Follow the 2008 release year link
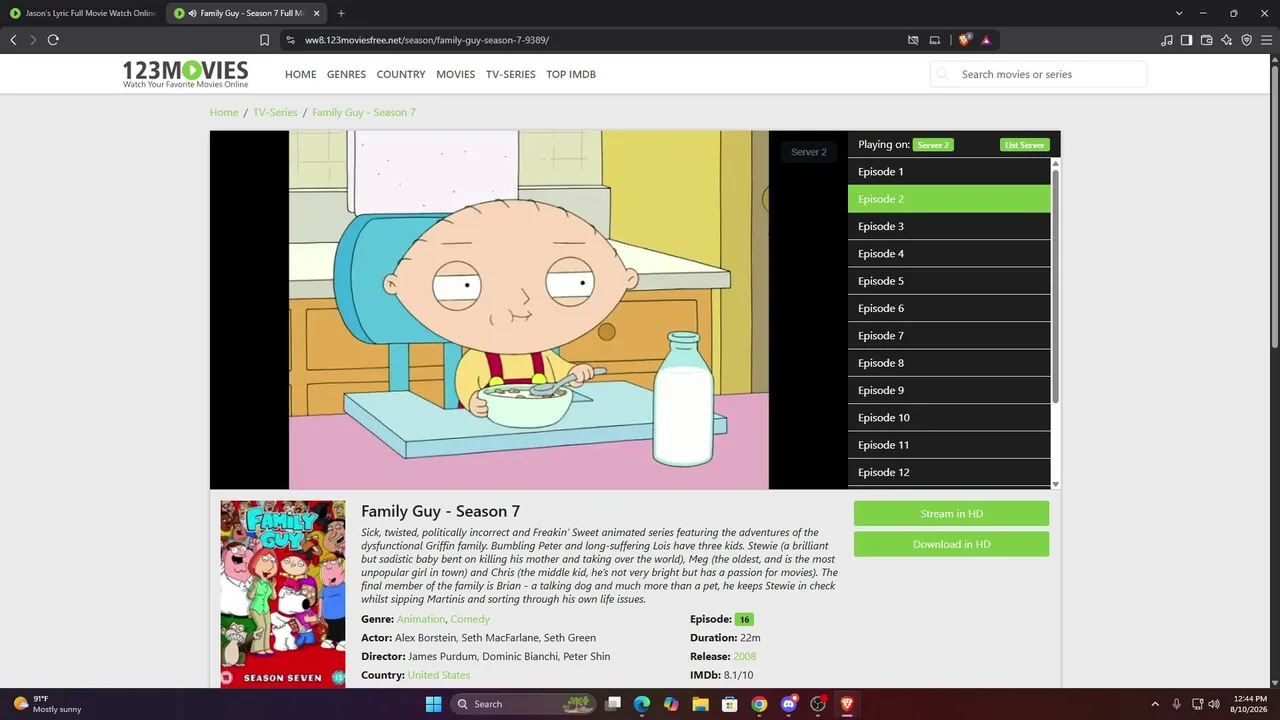This screenshot has width=1280, height=720. [x=744, y=656]
